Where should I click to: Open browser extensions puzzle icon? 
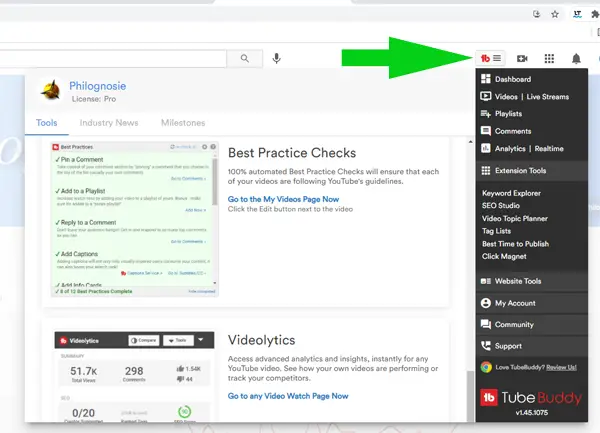(595, 15)
